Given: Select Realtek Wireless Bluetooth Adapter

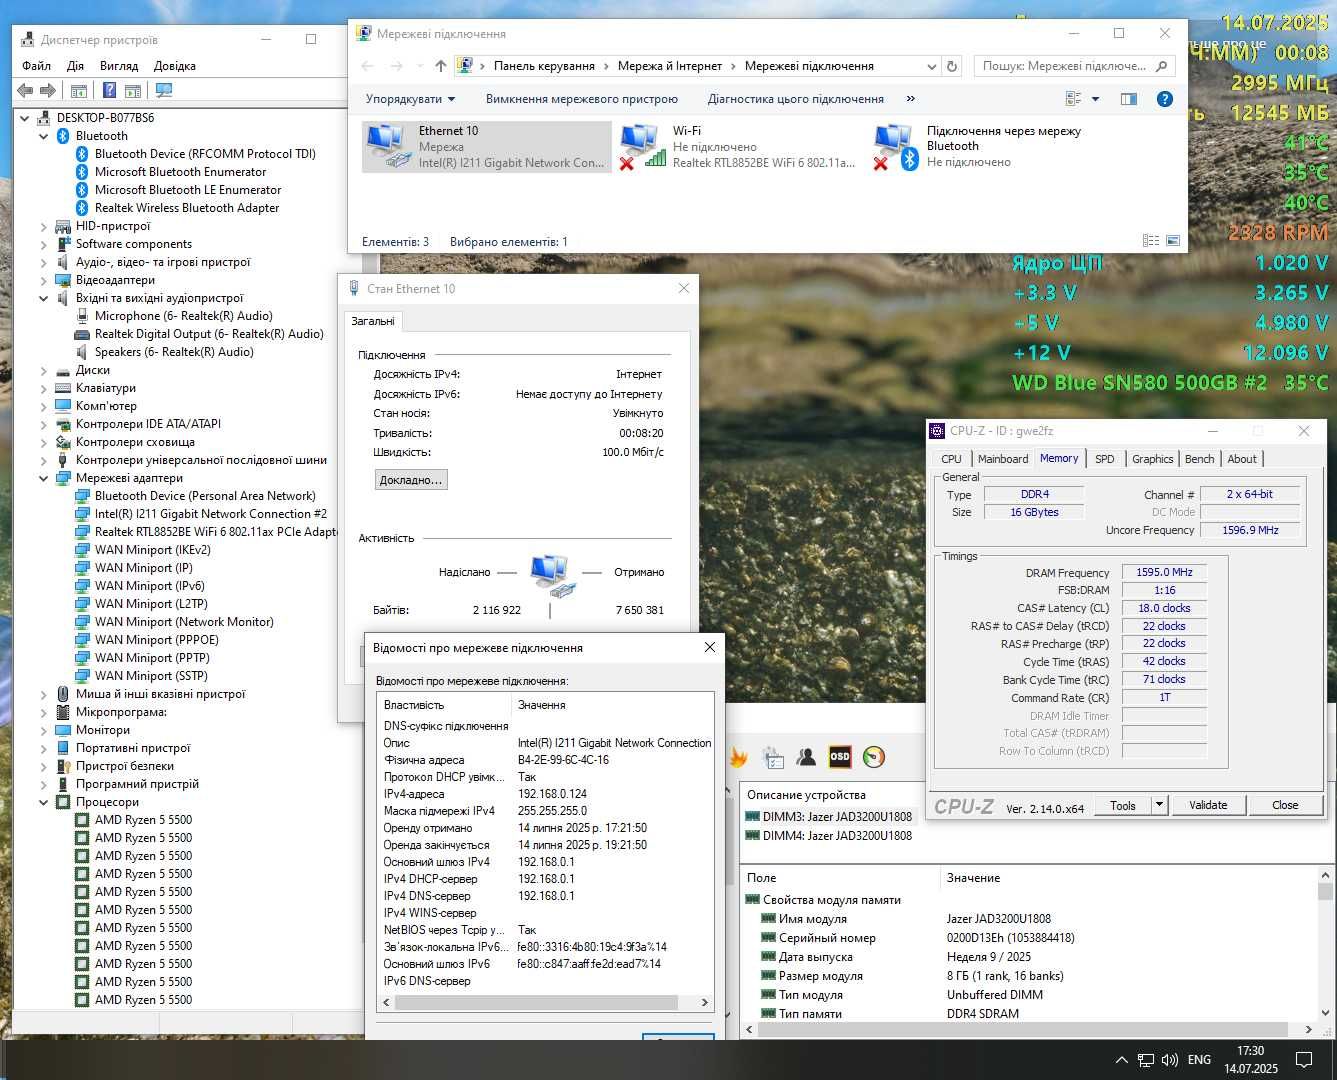Looking at the screenshot, I should [187, 208].
